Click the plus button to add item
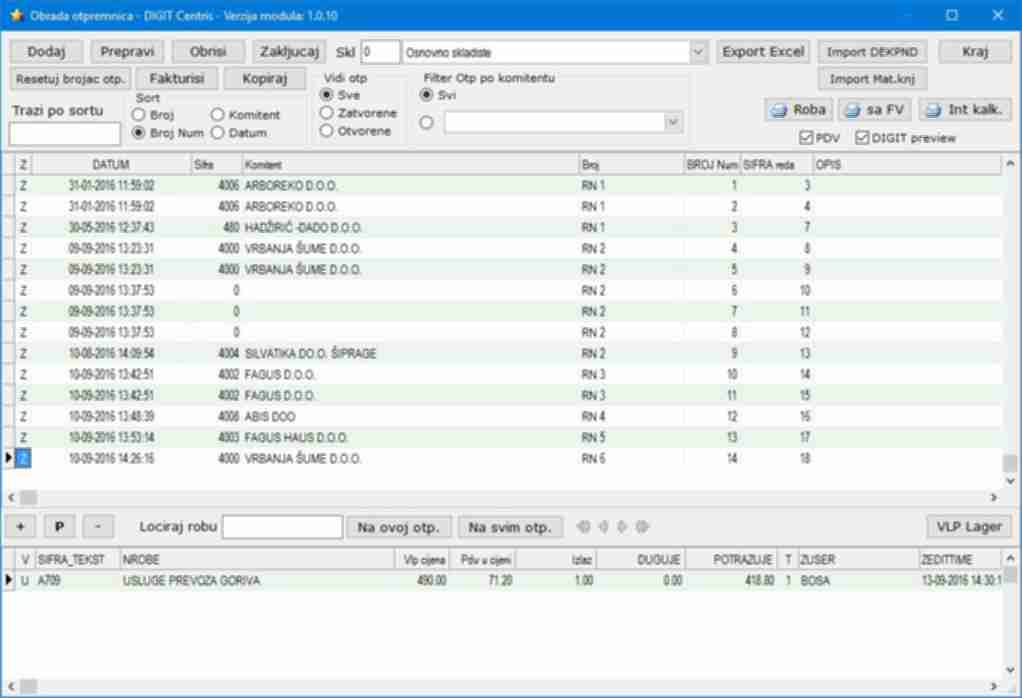This screenshot has width=1022, height=698. pyautogui.click(x=21, y=526)
